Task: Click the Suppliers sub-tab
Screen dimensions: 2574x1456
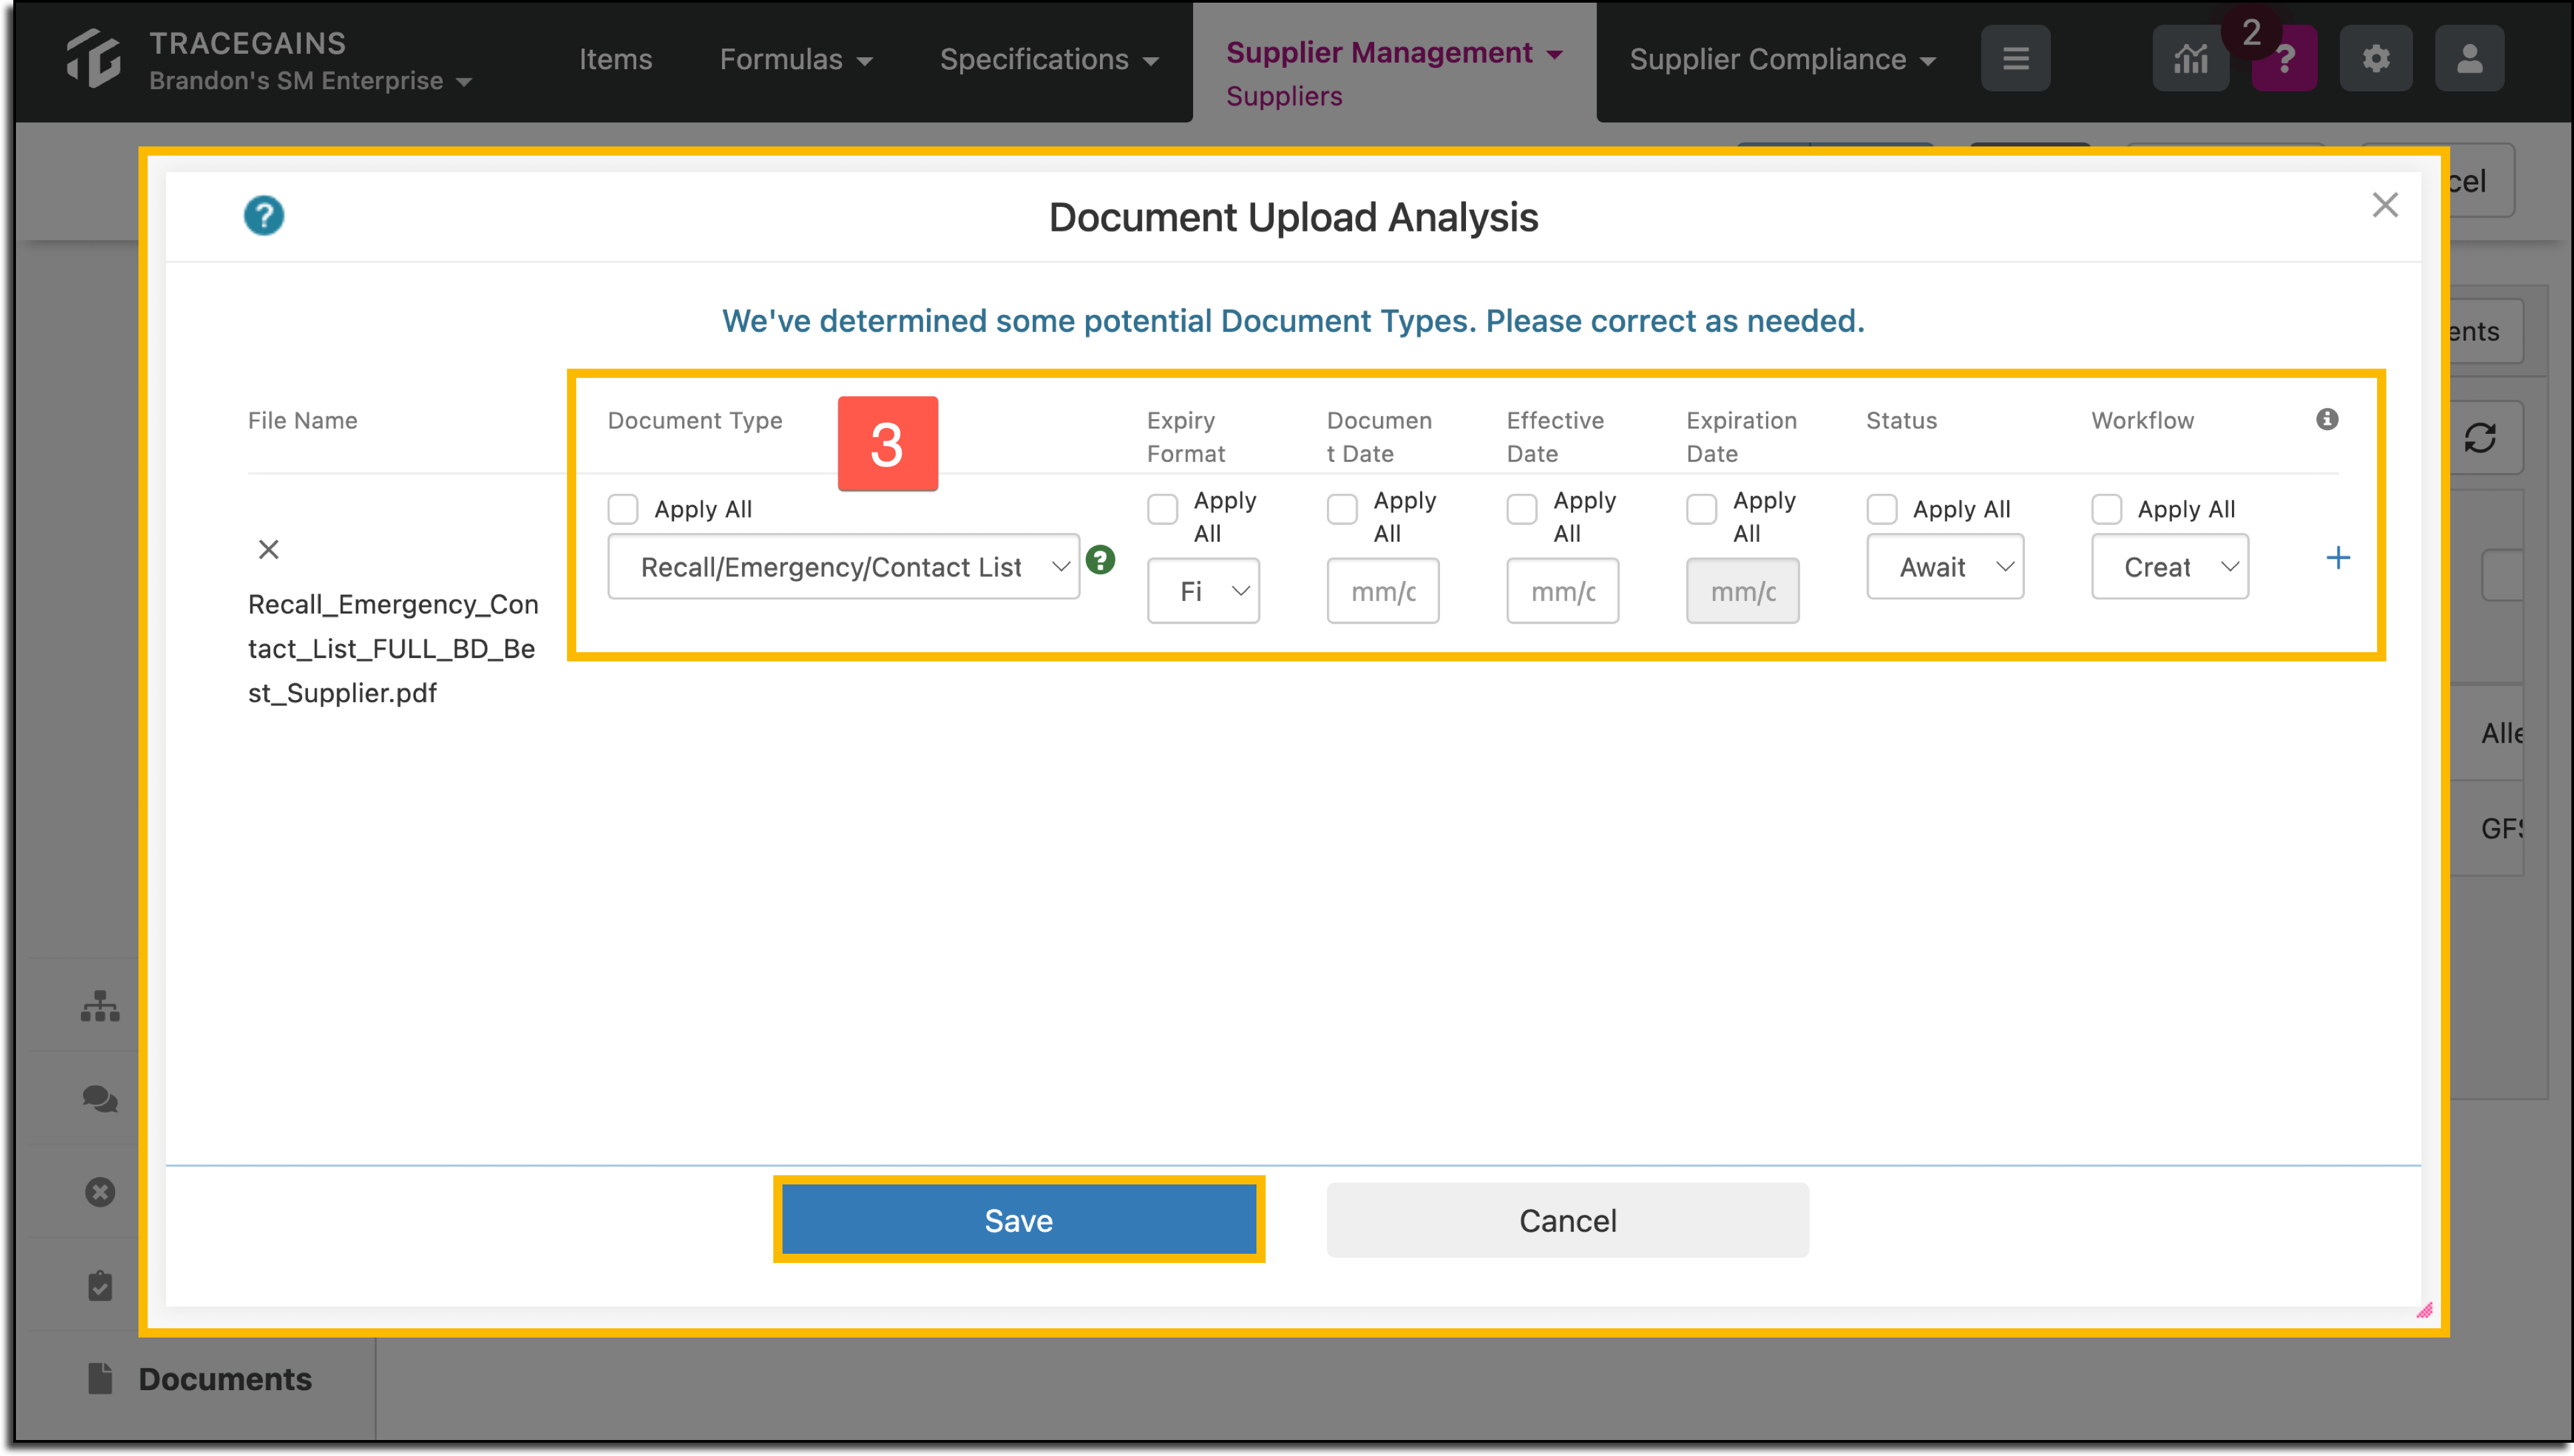Action: click(1284, 96)
